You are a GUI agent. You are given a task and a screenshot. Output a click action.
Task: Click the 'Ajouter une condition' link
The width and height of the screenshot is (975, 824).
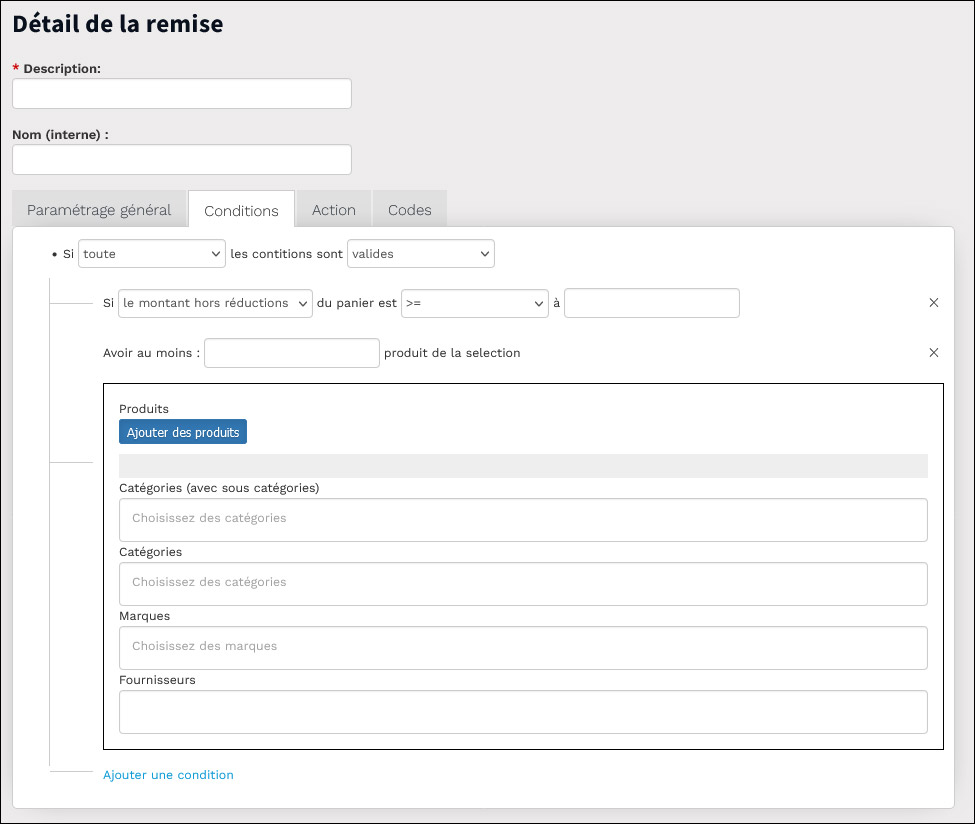click(x=168, y=775)
